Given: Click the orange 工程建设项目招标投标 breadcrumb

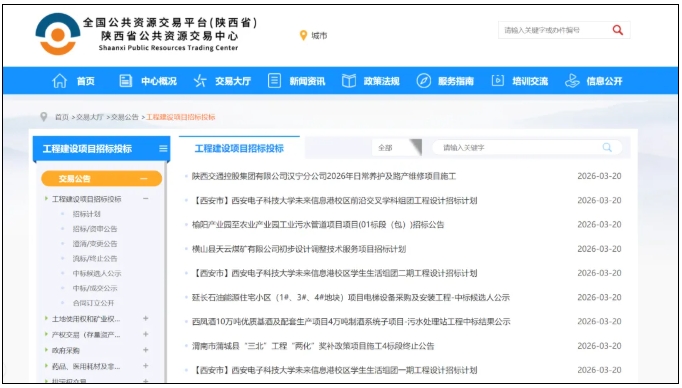Looking at the screenshot, I should pos(181,117).
